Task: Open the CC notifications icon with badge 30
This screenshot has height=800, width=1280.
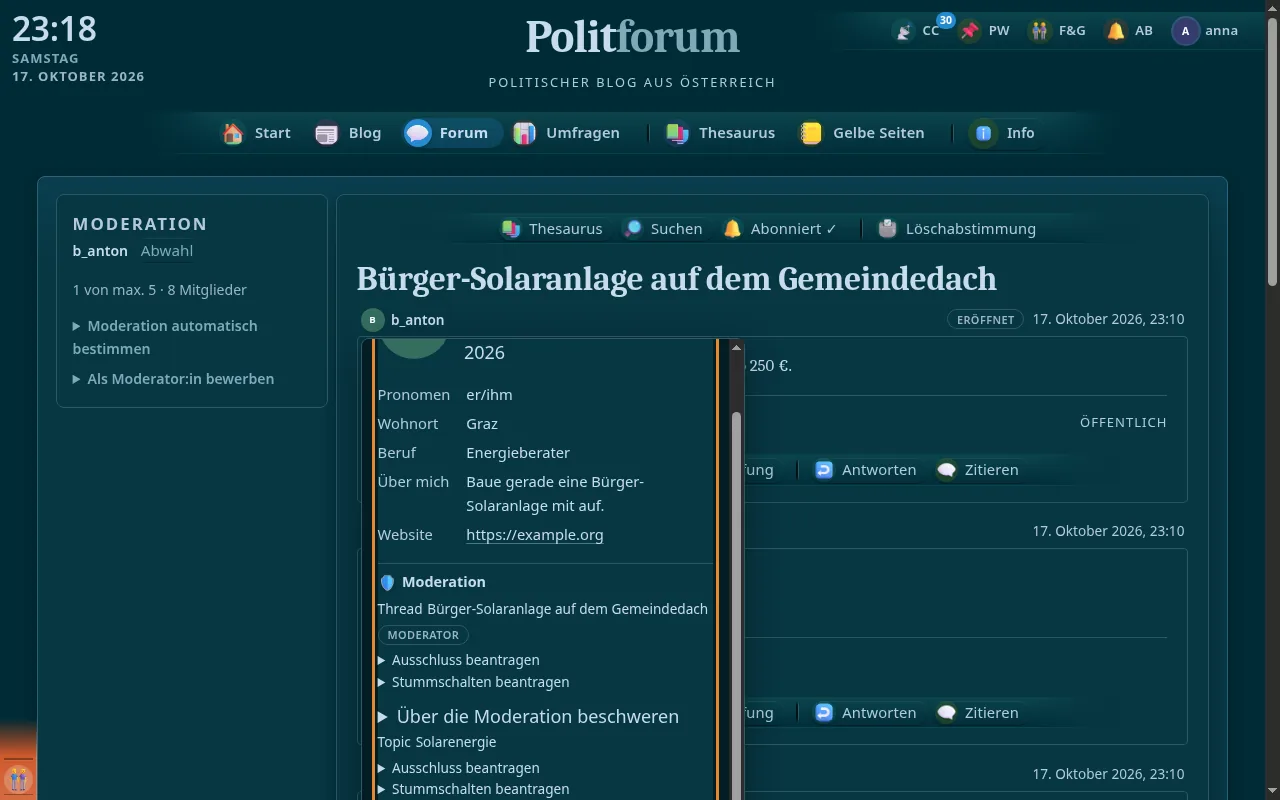Action: (904, 31)
